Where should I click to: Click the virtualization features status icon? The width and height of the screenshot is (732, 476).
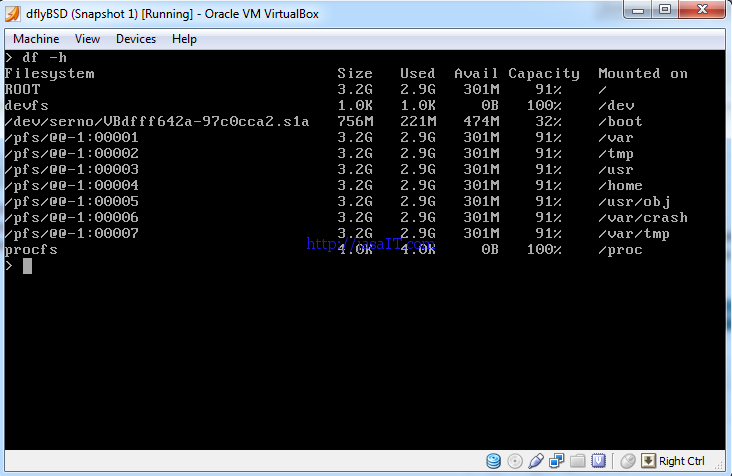(598, 461)
